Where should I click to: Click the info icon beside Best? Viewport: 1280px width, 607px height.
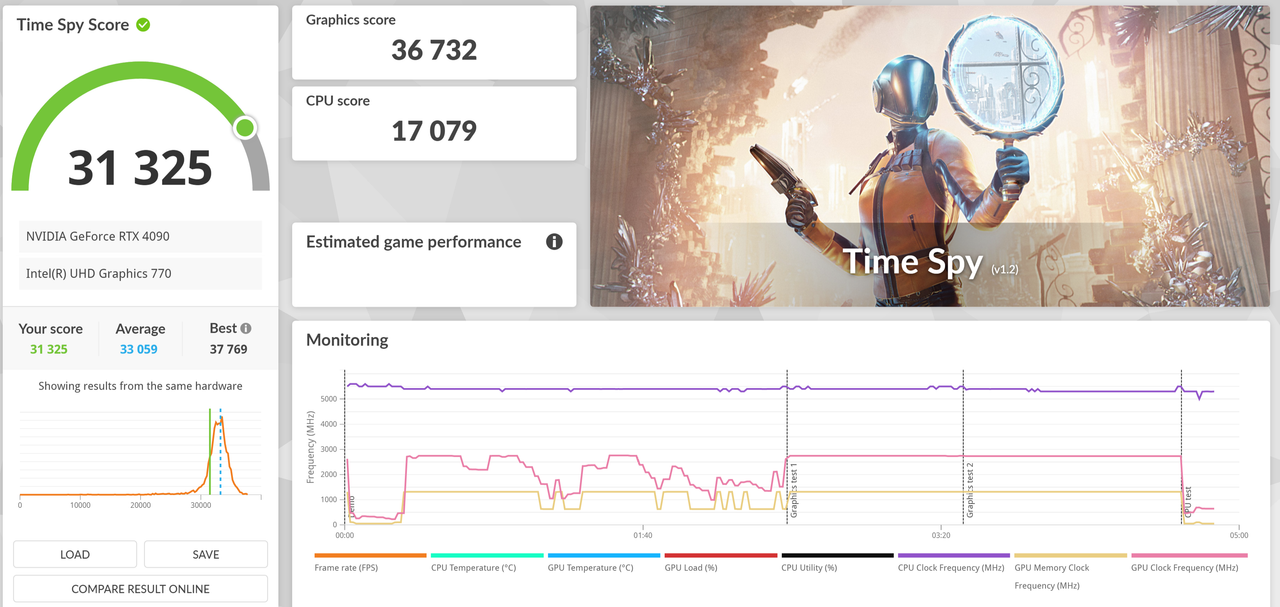(246, 328)
